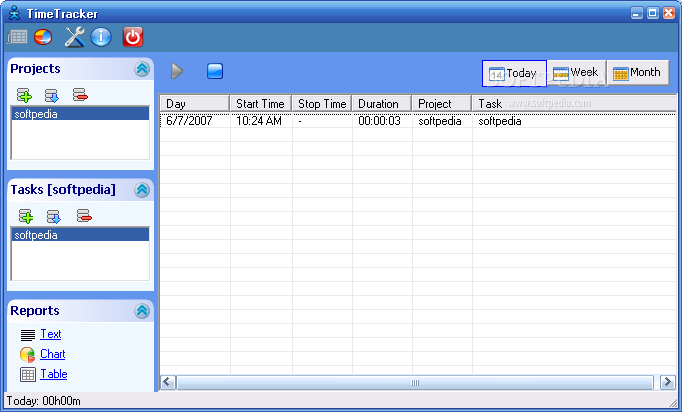
Task: Delete project with the red minus icon
Action: coord(80,94)
